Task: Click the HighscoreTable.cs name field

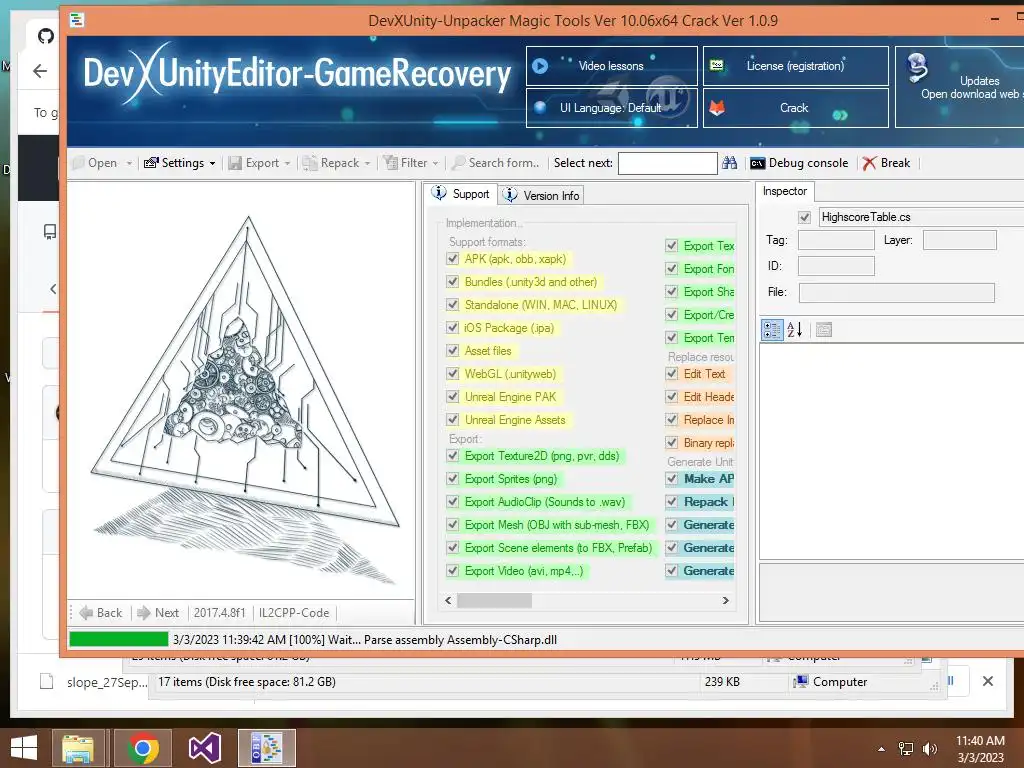Action: click(x=921, y=217)
